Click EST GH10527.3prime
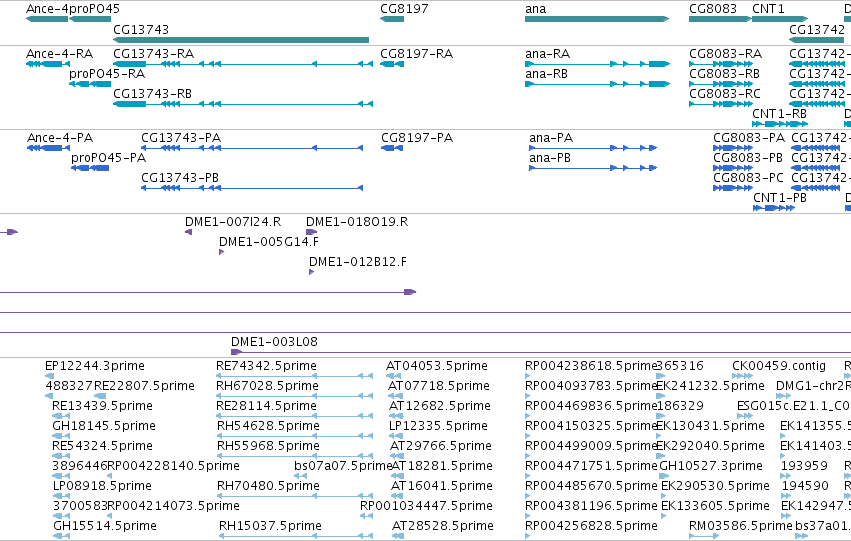This screenshot has width=851, height=541. tap(664, 476)
